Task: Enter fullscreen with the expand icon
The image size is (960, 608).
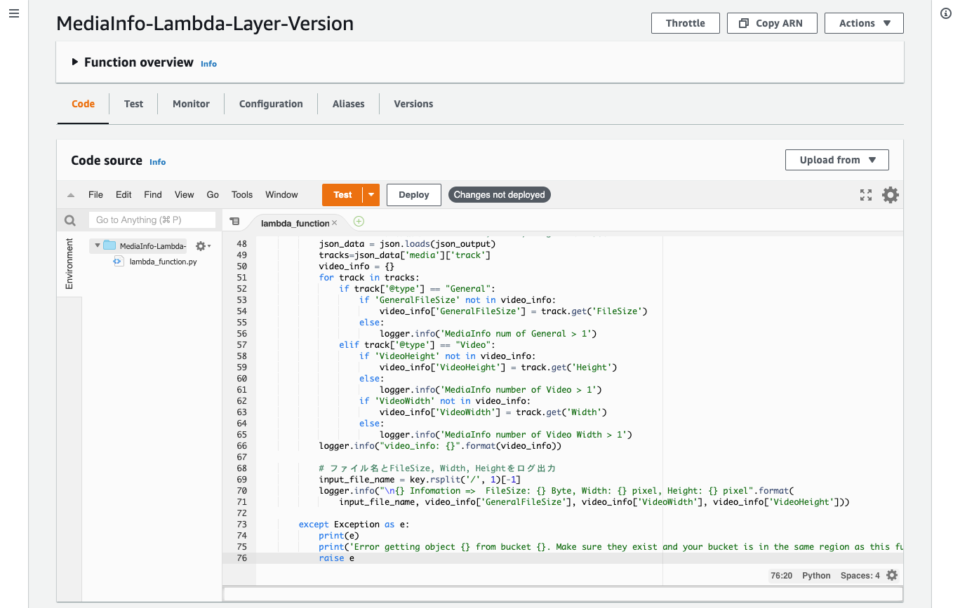Action: [x=866, y=195]
